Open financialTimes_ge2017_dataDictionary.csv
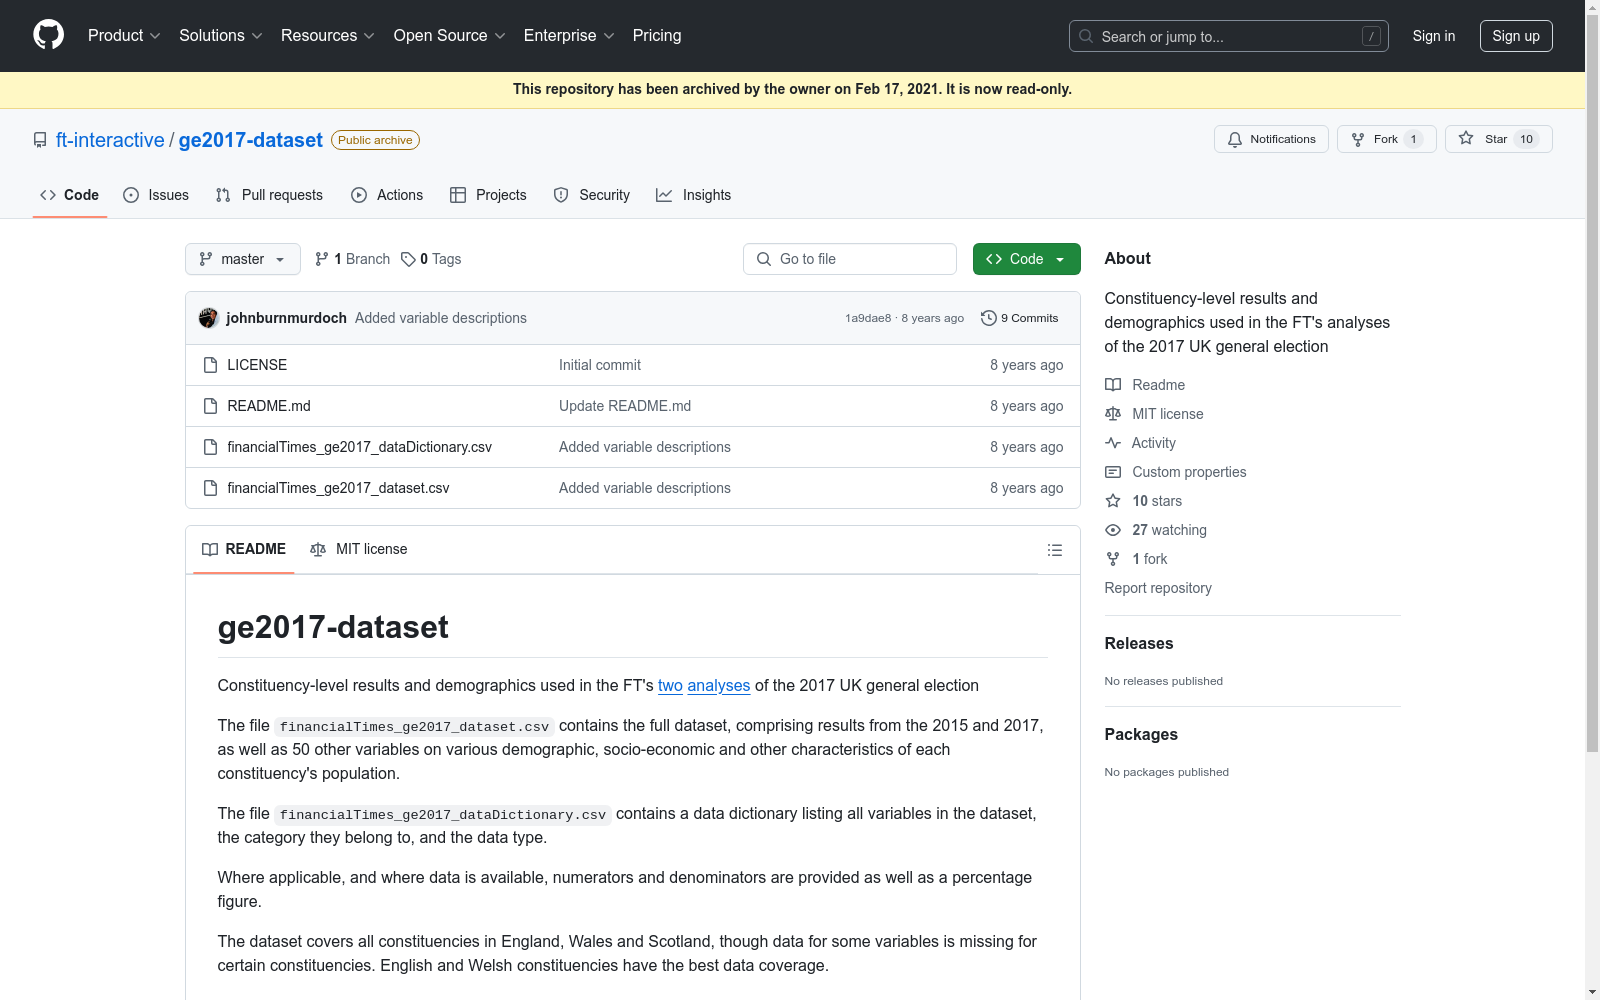Viewport: 1600px width, 1000px height. point(359,447)
